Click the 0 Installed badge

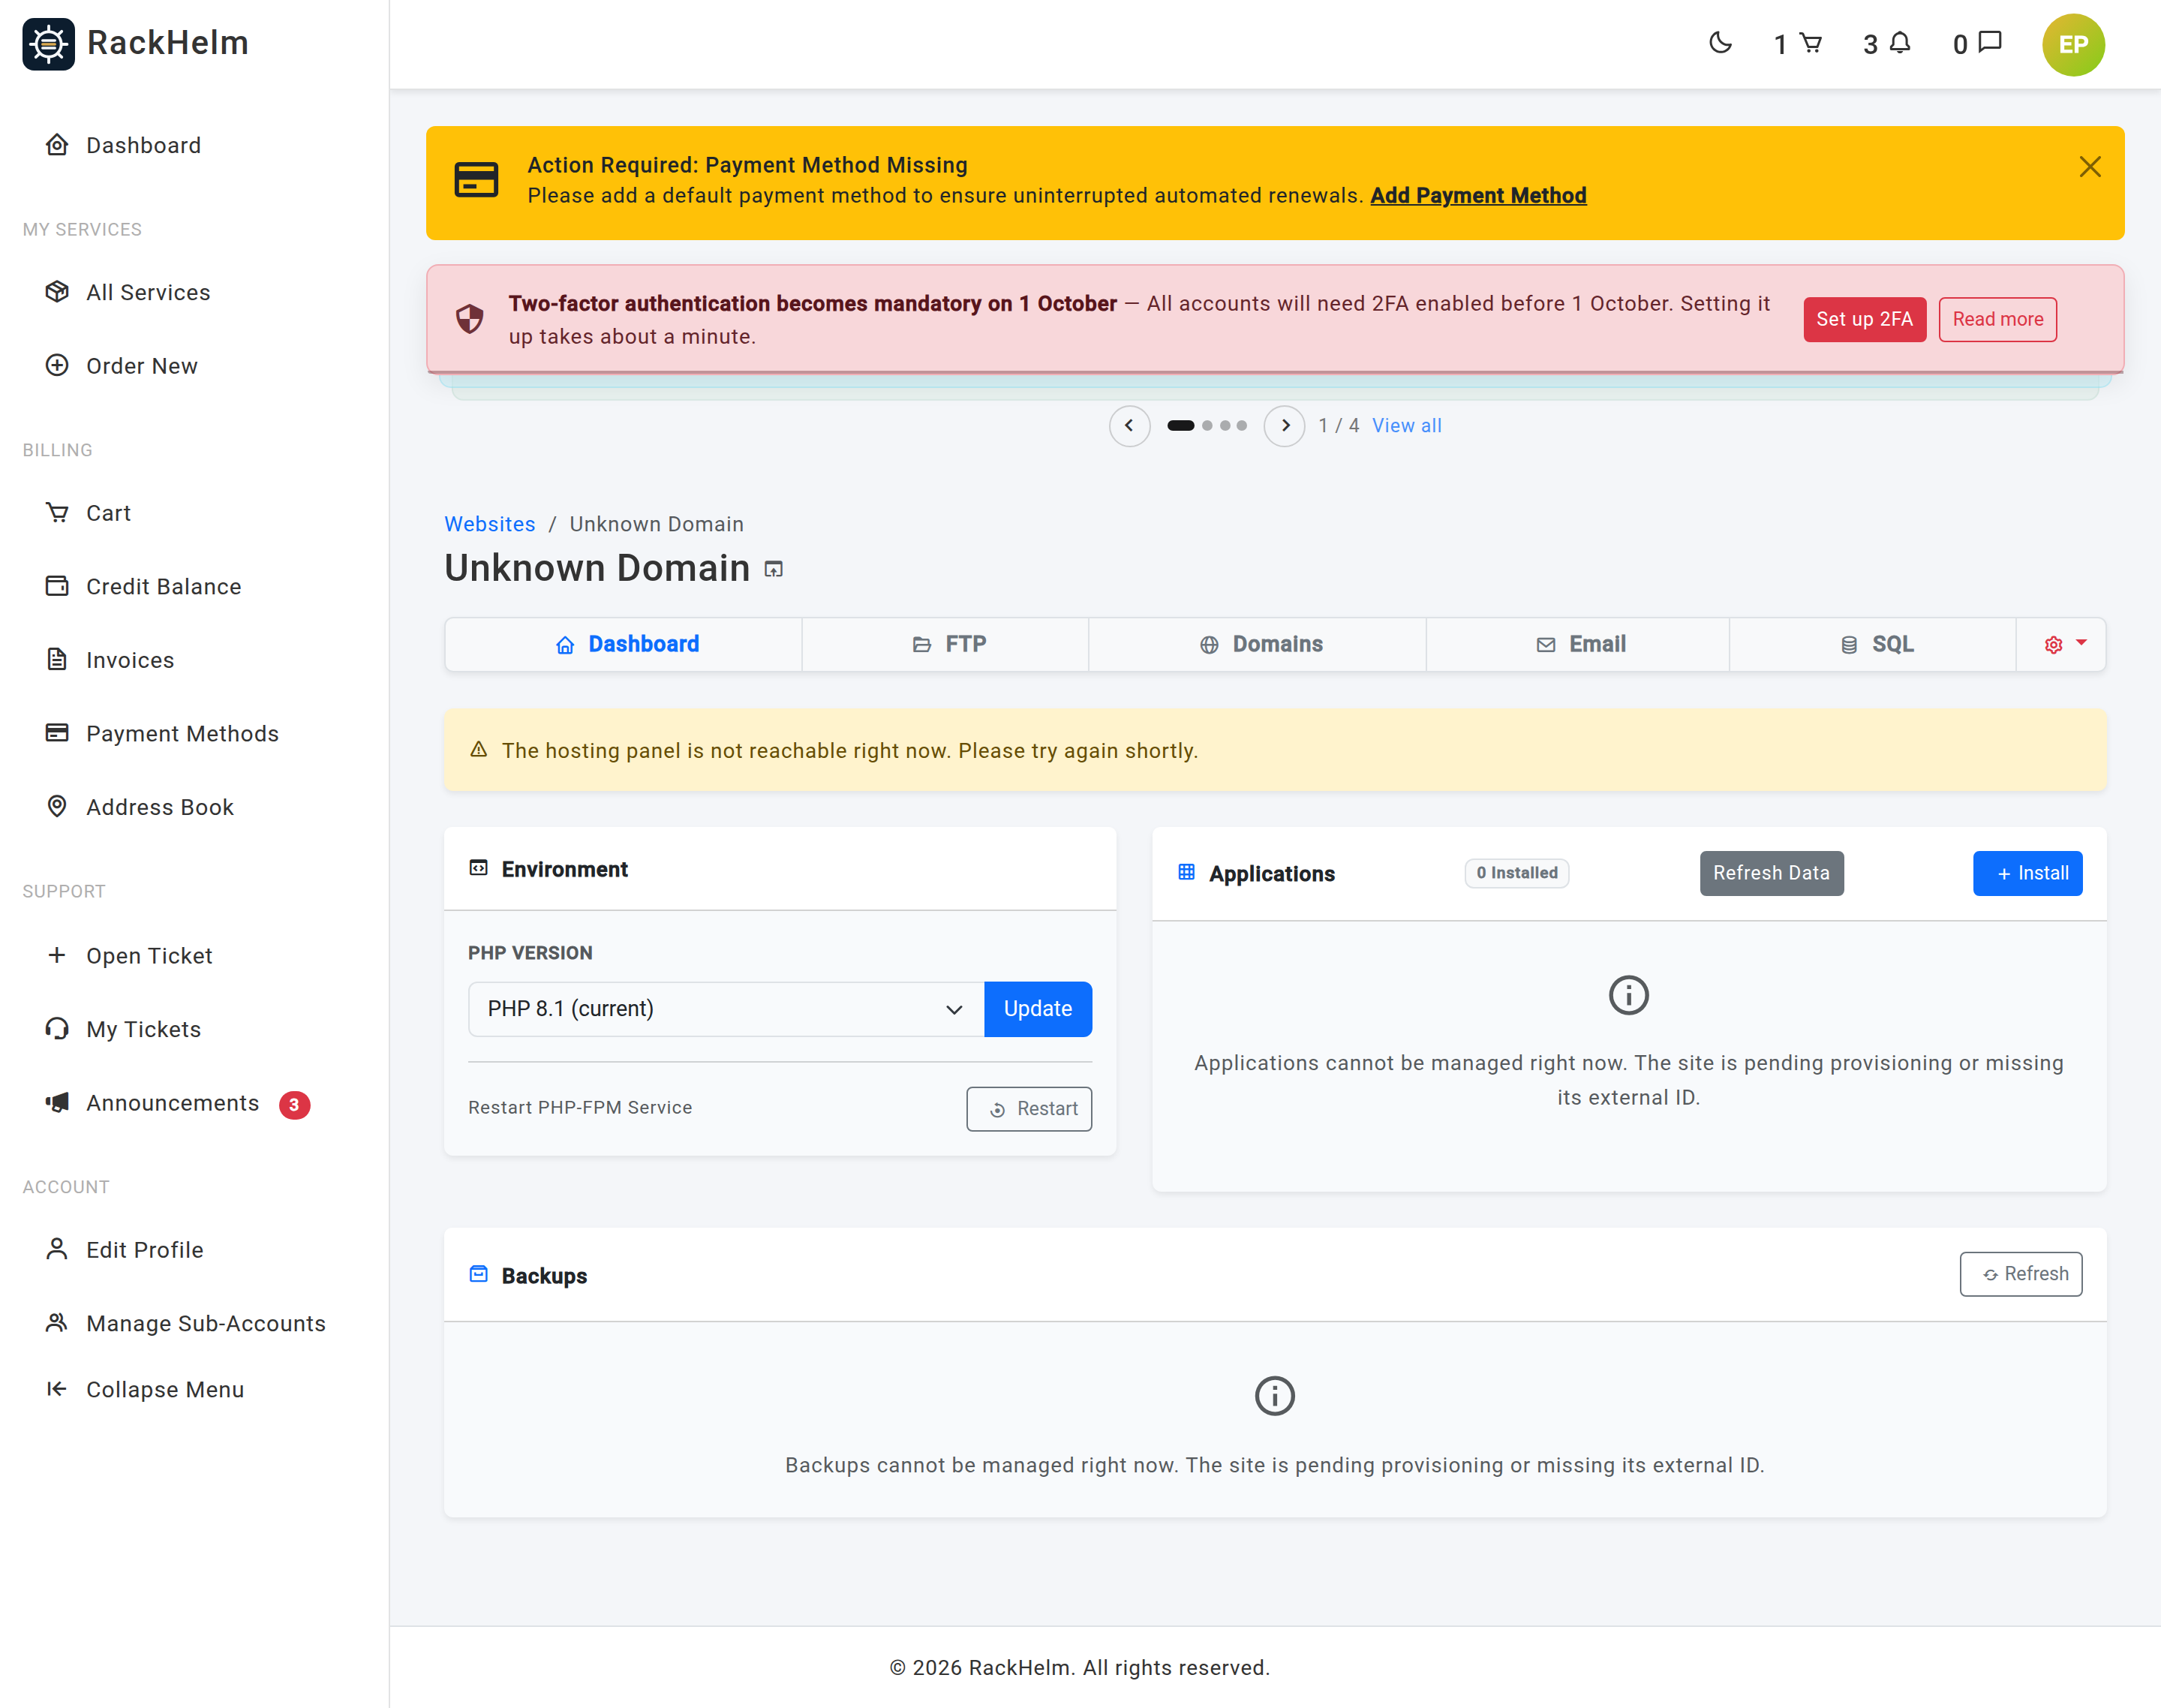coord(1517,873)
